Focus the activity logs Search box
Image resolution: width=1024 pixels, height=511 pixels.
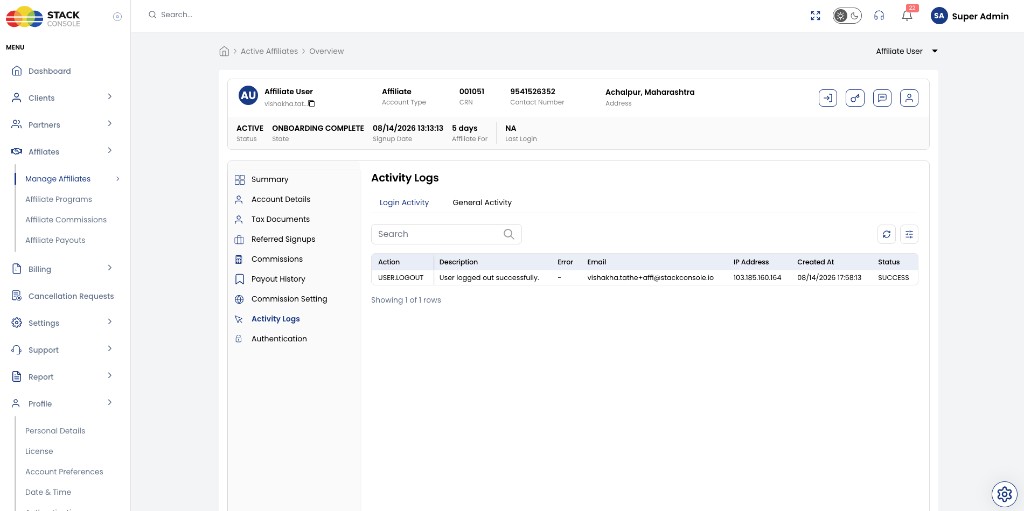(446, 234)
